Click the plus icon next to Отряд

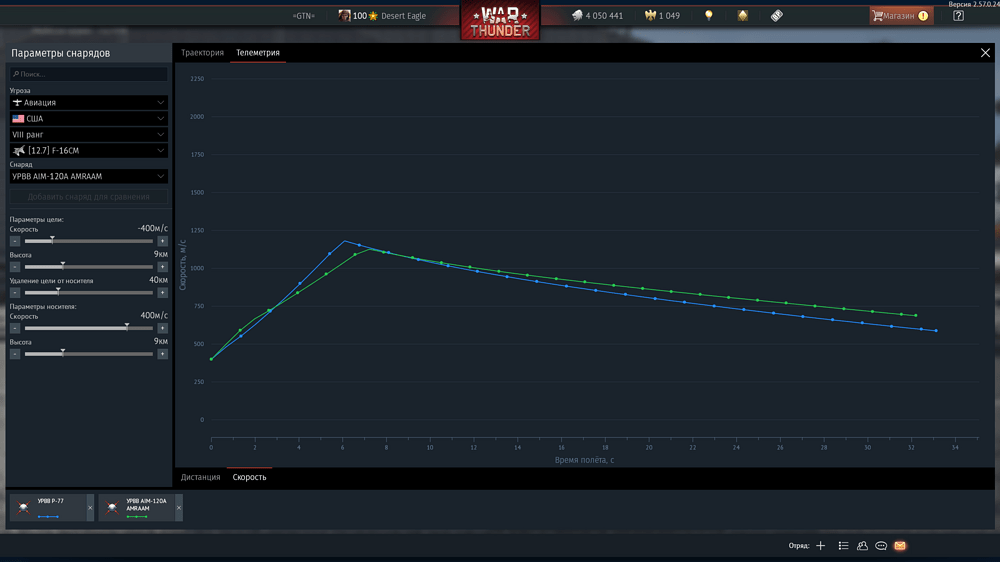click(821, 545)
